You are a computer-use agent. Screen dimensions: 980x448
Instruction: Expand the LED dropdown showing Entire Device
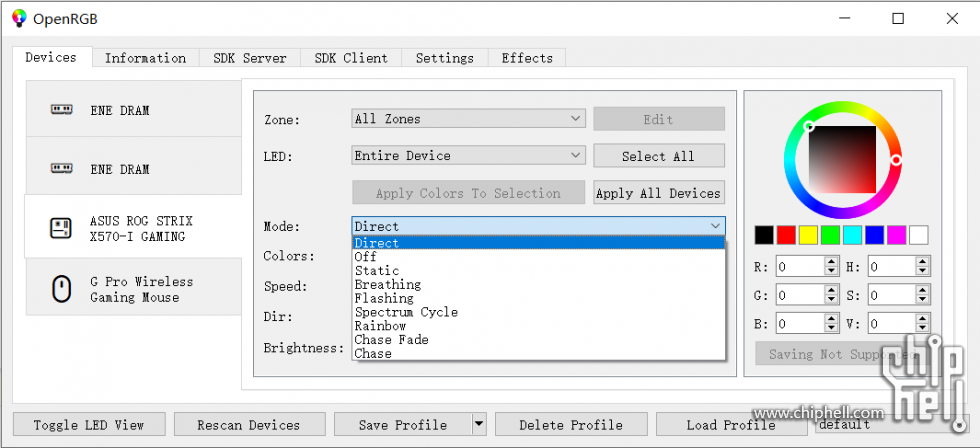pos(468,156)
